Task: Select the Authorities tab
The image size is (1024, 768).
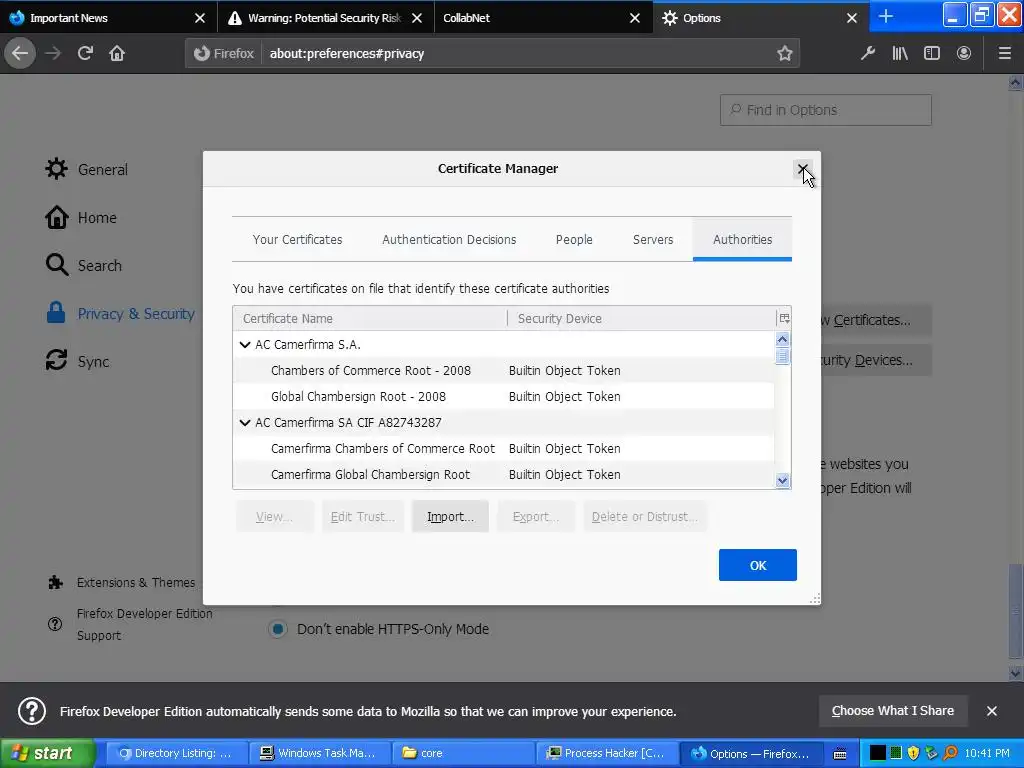Action: pyautogui.click(x=743, y=240)
